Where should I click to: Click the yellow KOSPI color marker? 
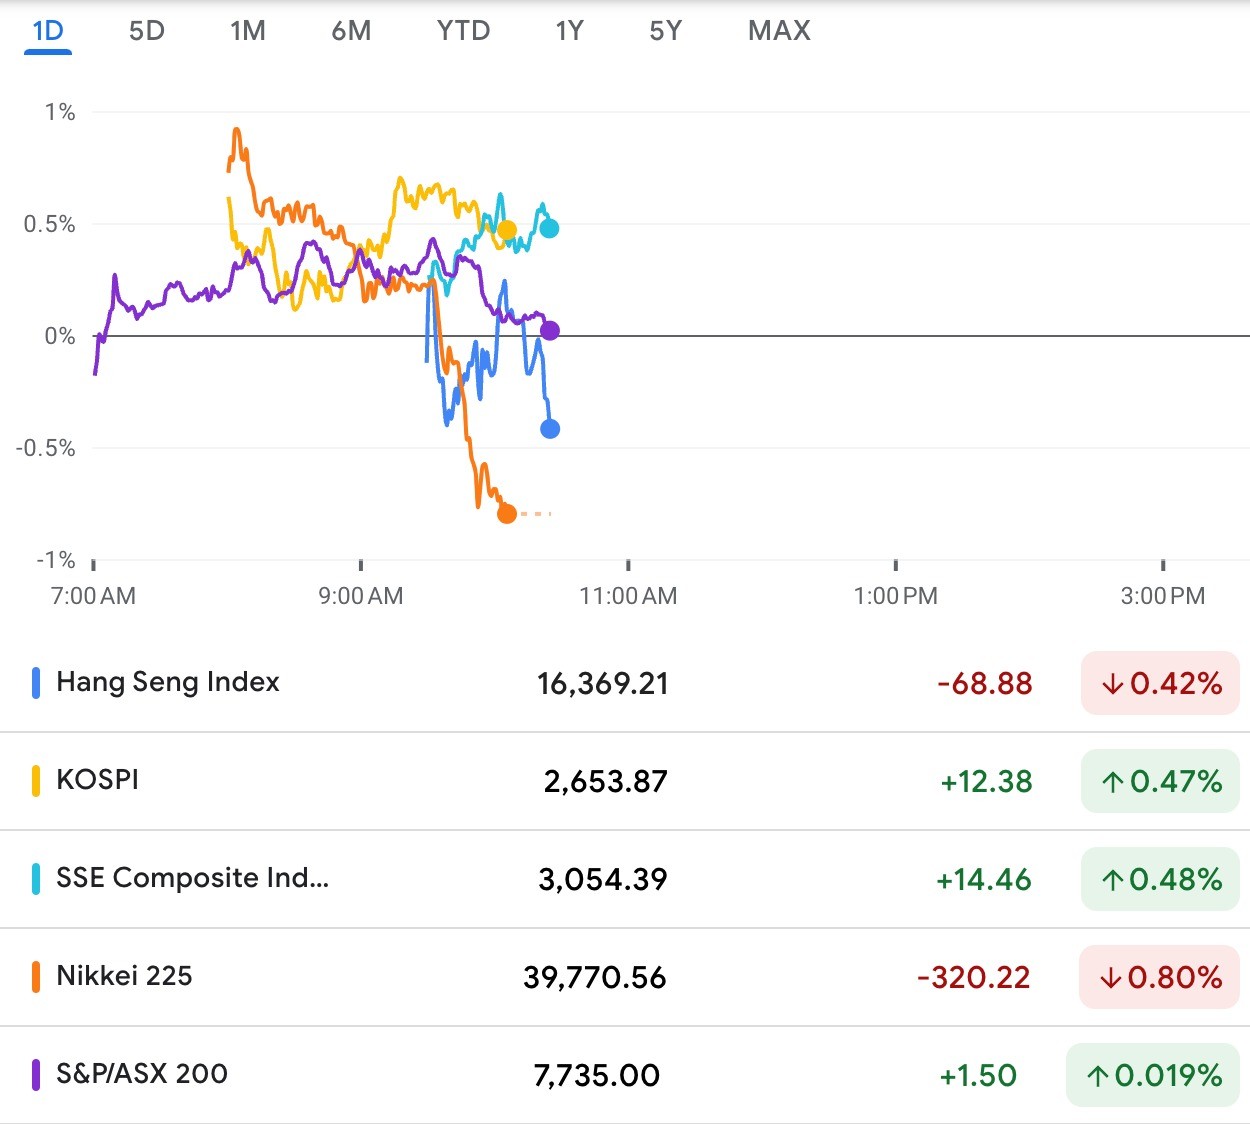pyautogui.click(x=36, y=781)
